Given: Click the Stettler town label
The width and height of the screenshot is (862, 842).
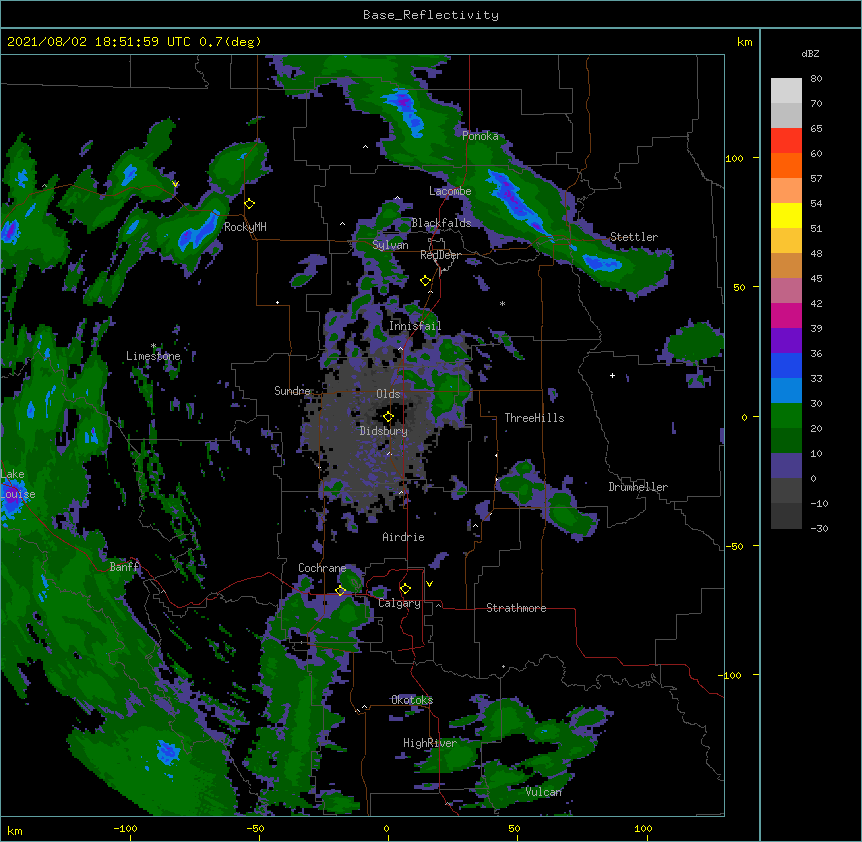Looking at the screenshot, I should 634,237.
